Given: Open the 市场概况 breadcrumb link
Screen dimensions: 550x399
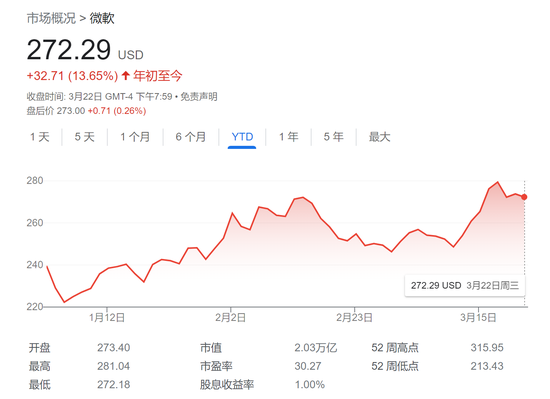Looking at the screenshot, I should pos(51,18).
